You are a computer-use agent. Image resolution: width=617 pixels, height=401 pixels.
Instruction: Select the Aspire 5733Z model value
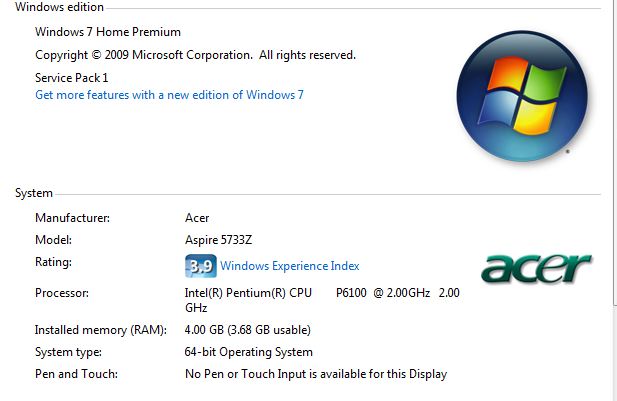tap(218, 240)
